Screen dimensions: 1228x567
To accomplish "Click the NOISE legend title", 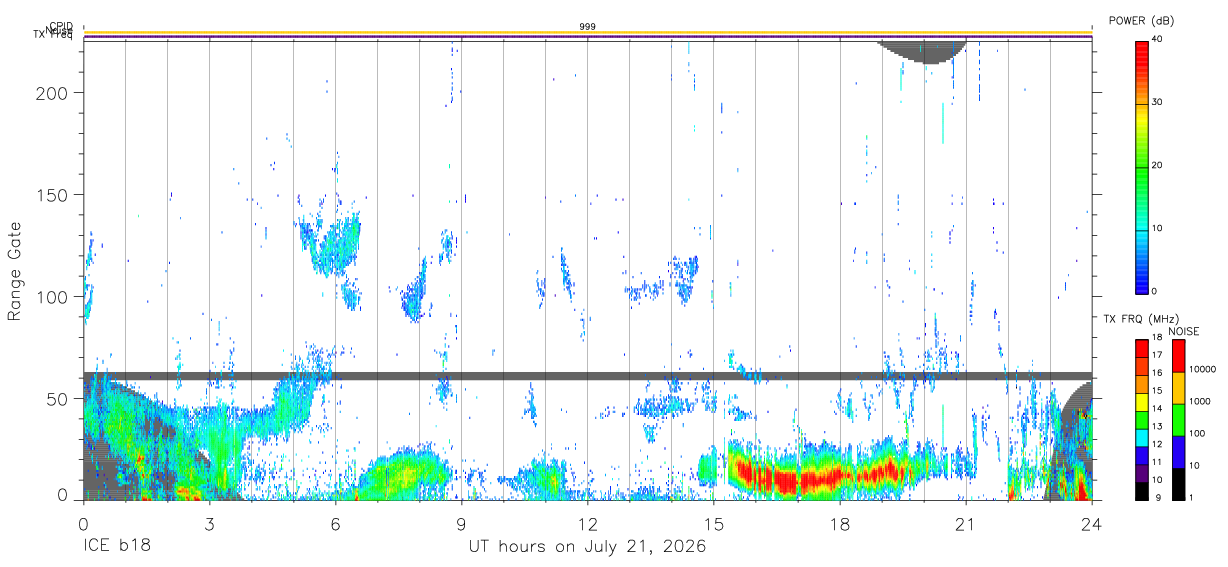I will [x=1183, y=331].
